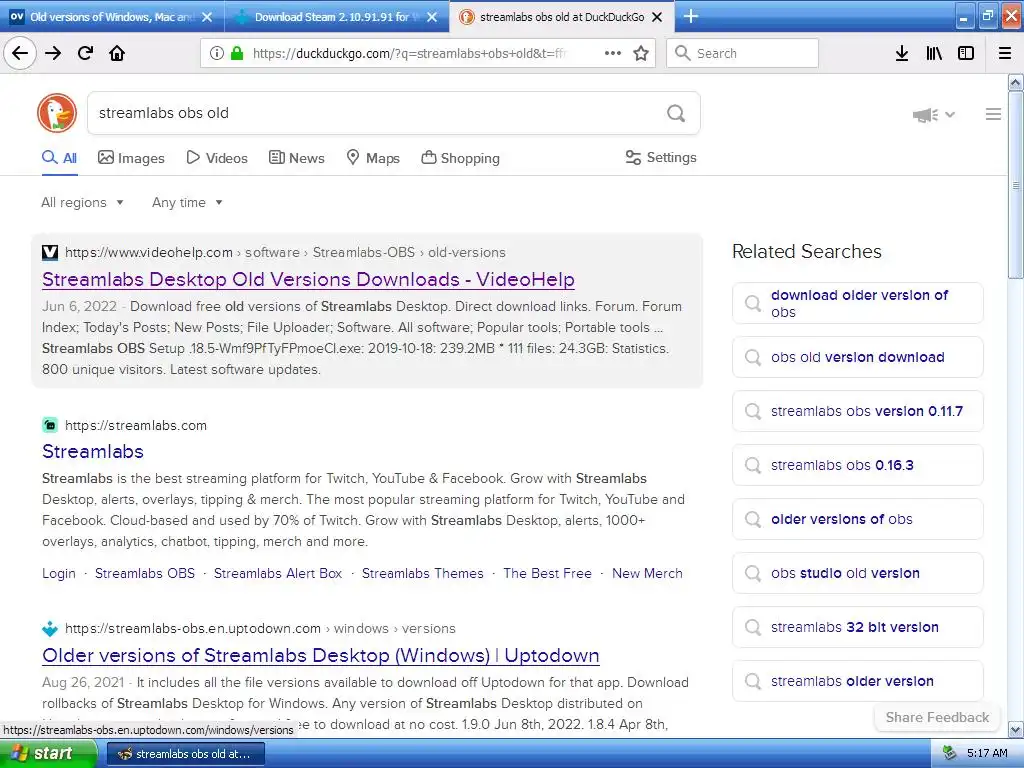1024x768 pixels.
Task: Open Streamlabs OBS sitelink
Action: [x=145, y=573]
